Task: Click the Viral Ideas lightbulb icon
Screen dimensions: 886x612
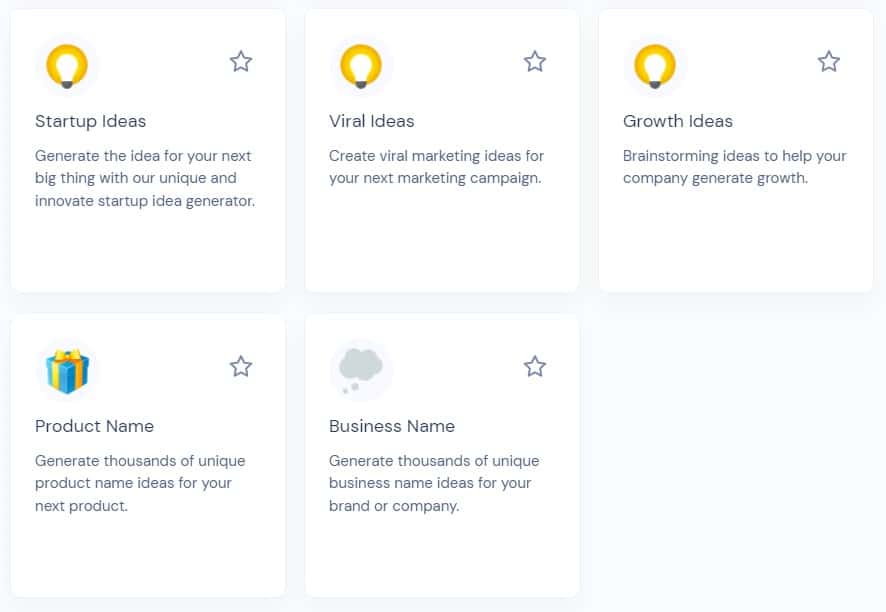Action: [x=361, y=67]
